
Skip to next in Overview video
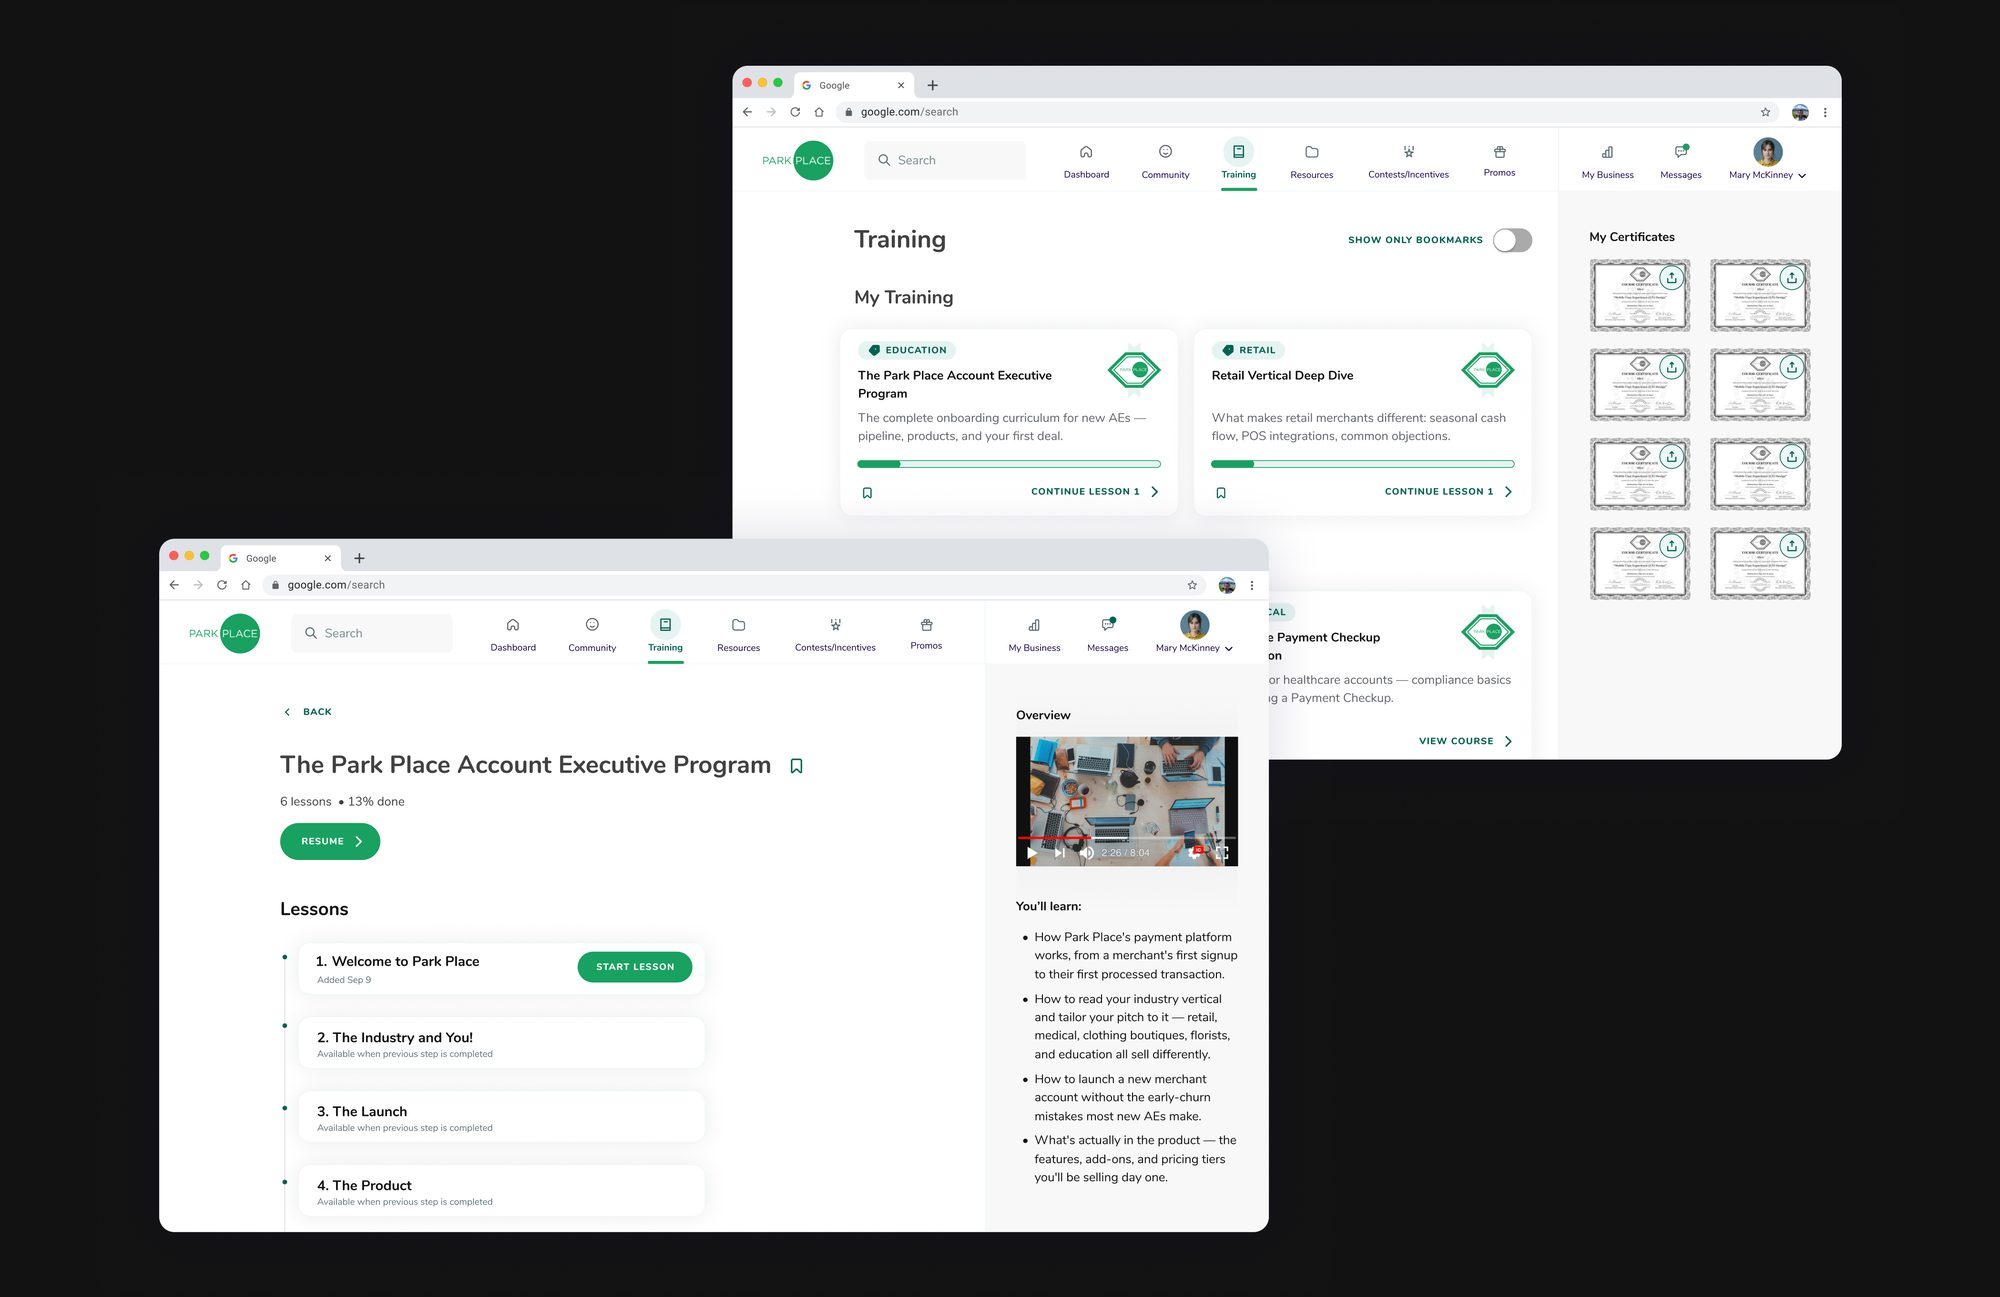coord(1059,853)
